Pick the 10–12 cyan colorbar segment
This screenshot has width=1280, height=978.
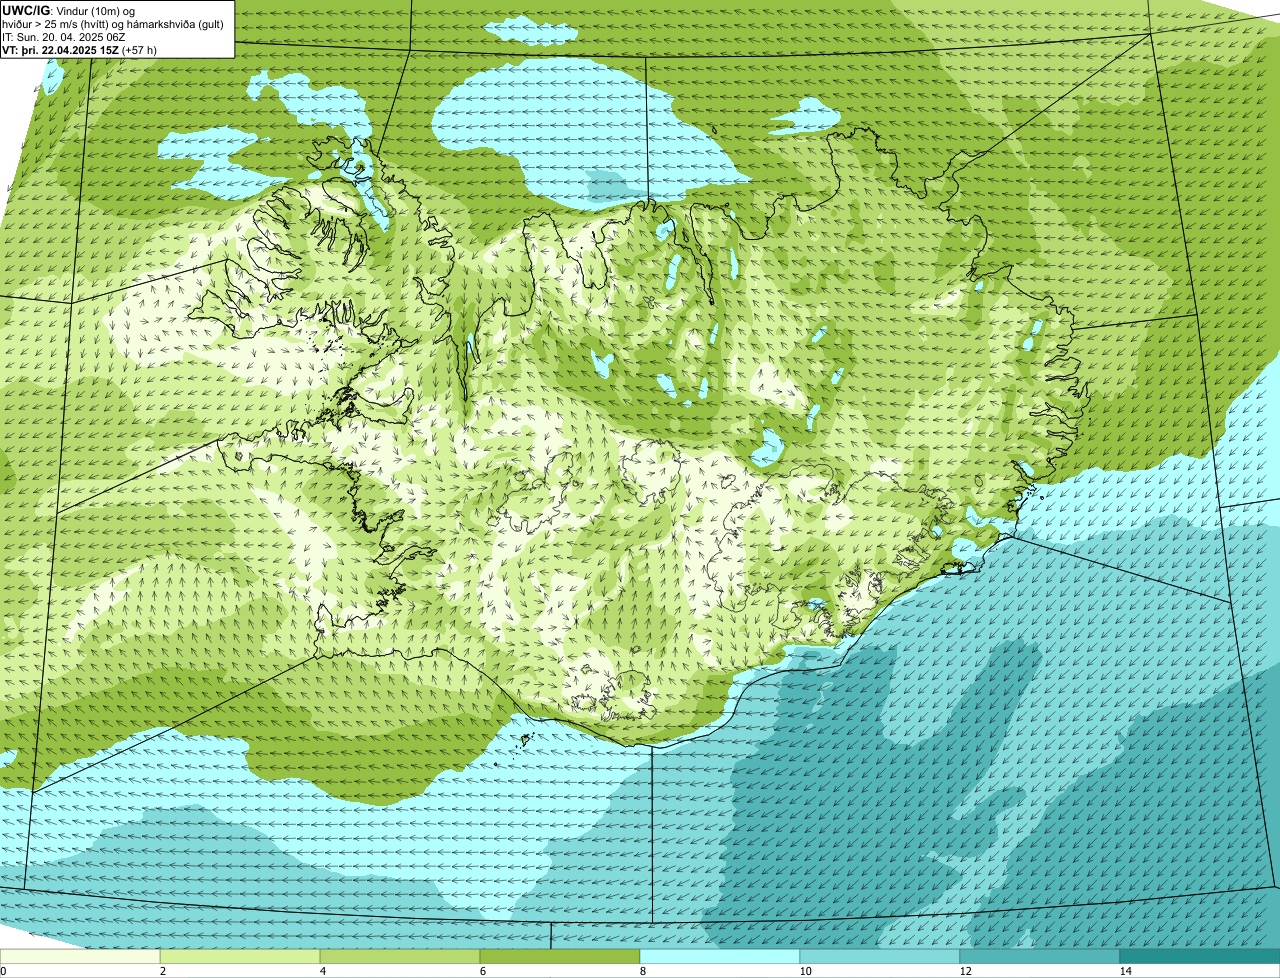tap(880, 956)
